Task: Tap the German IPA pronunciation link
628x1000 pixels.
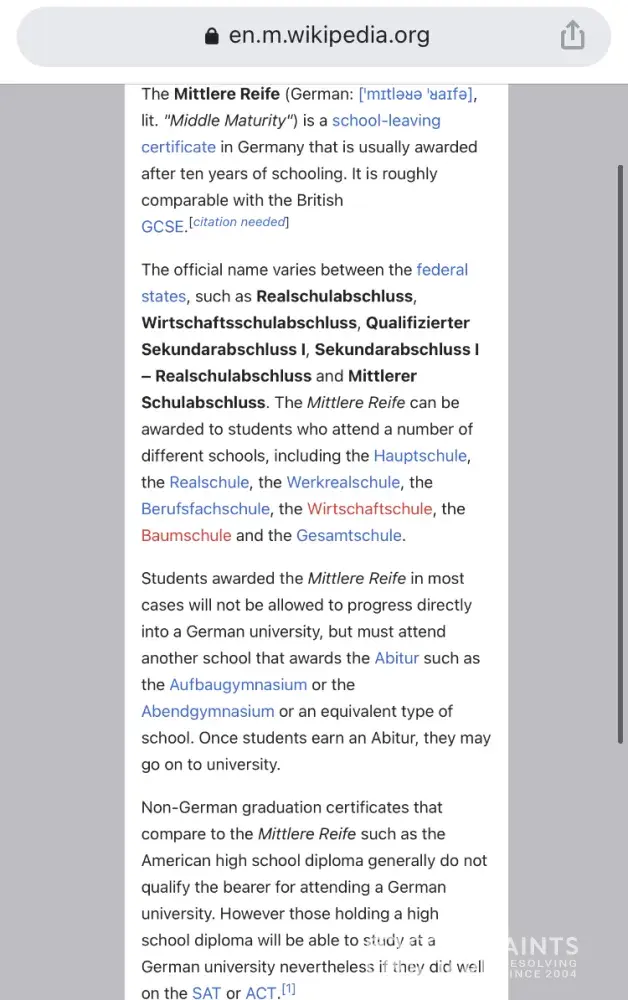Action: [x=416, y=94]
